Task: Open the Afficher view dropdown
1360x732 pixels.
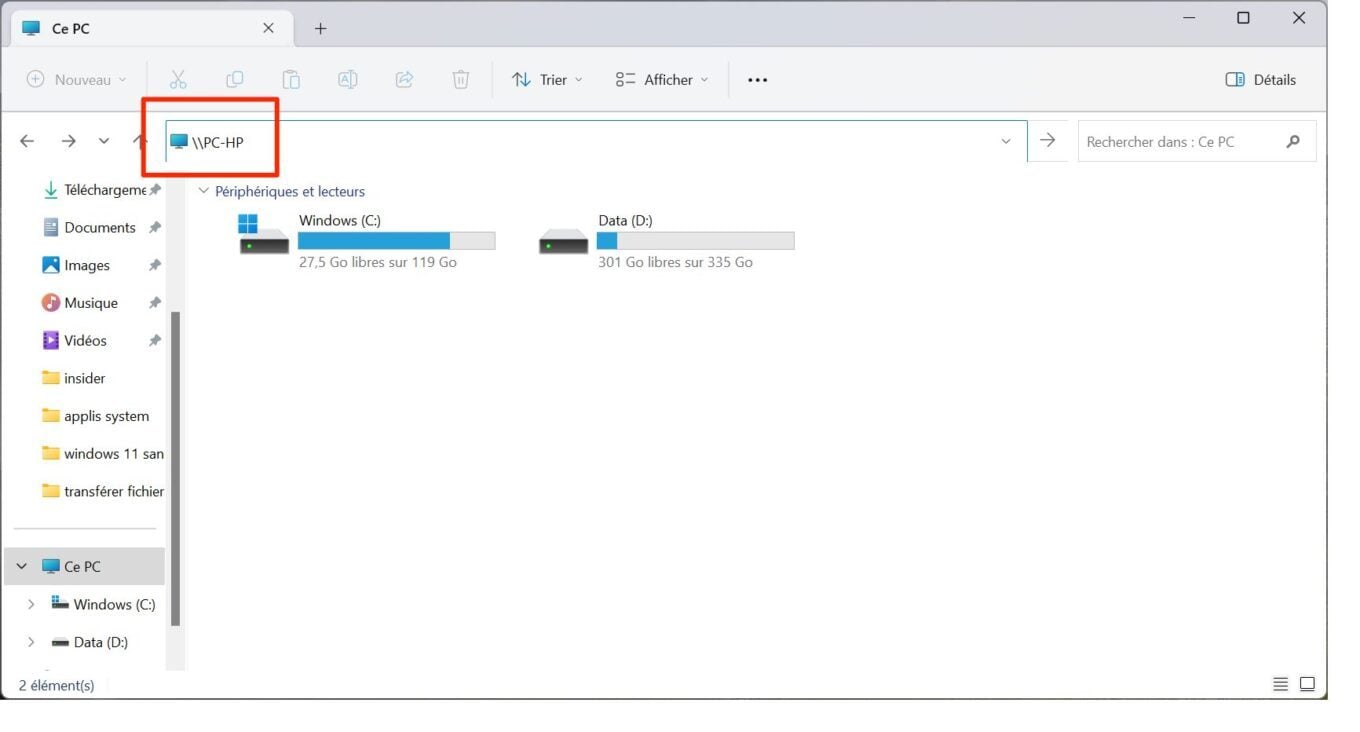Action: pyautogui.click(x=662, y=79)
